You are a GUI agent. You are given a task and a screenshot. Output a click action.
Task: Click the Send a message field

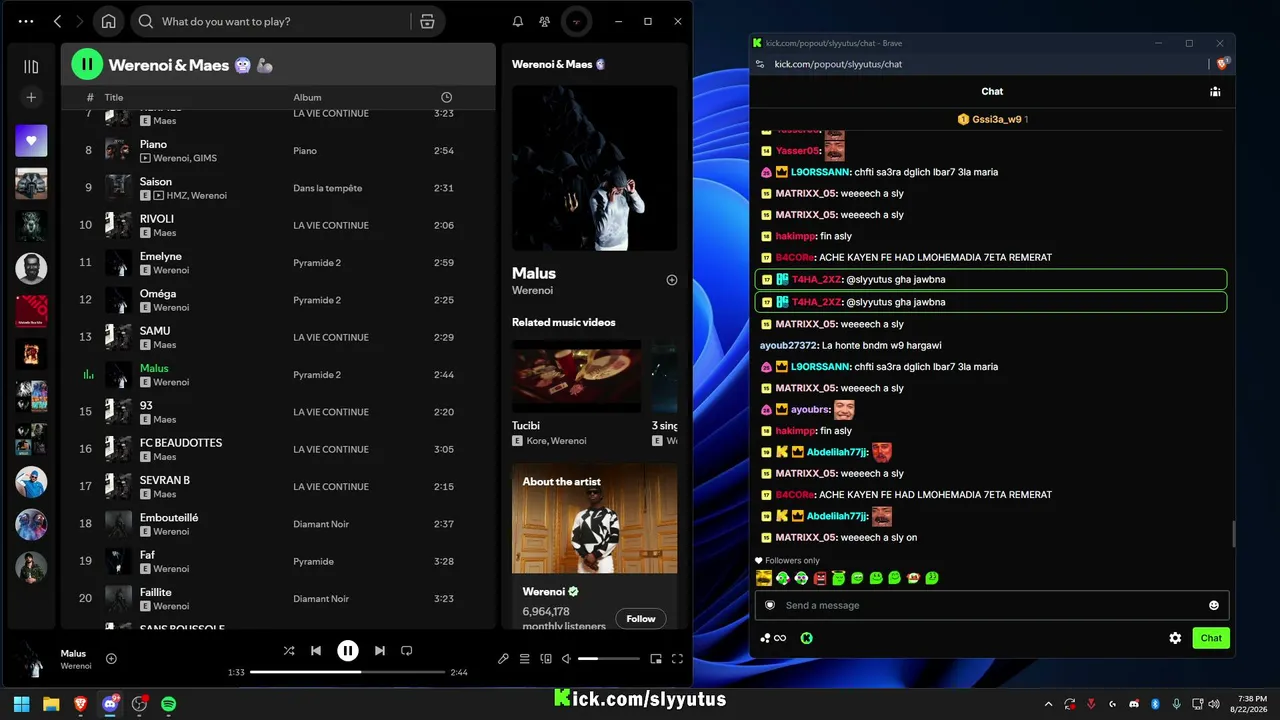coord(992,605)
